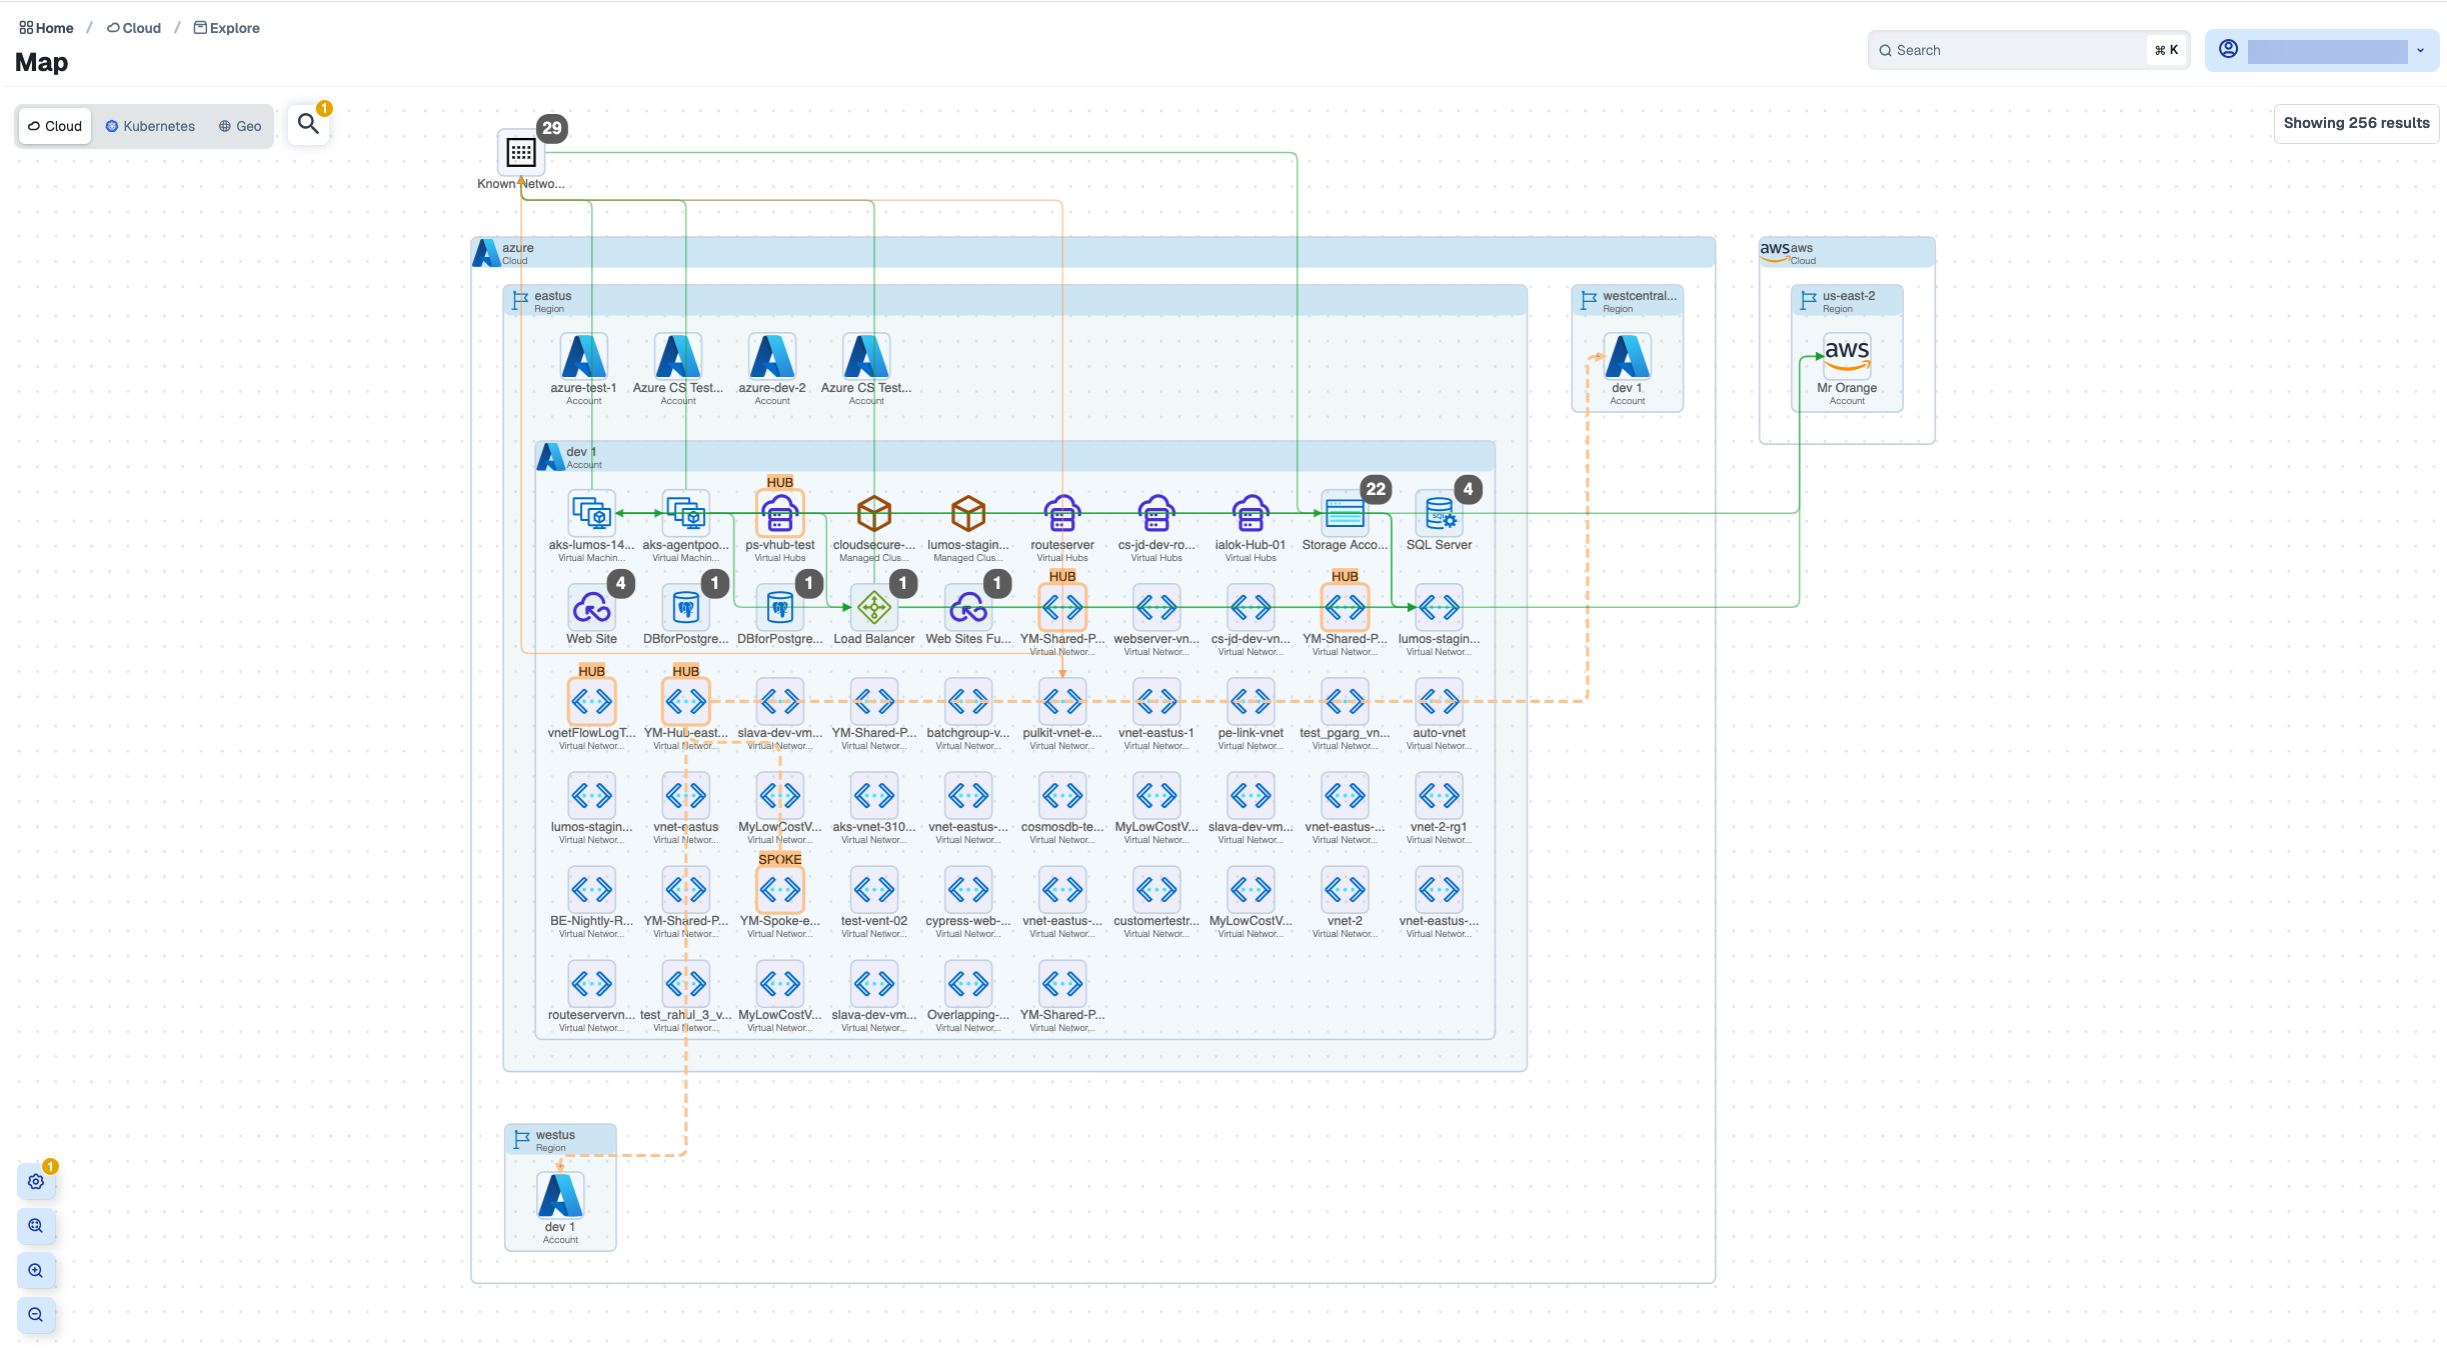The image size is (2447, 1349).
Task: Select the Load Balancer node
Action: (874, 608)
